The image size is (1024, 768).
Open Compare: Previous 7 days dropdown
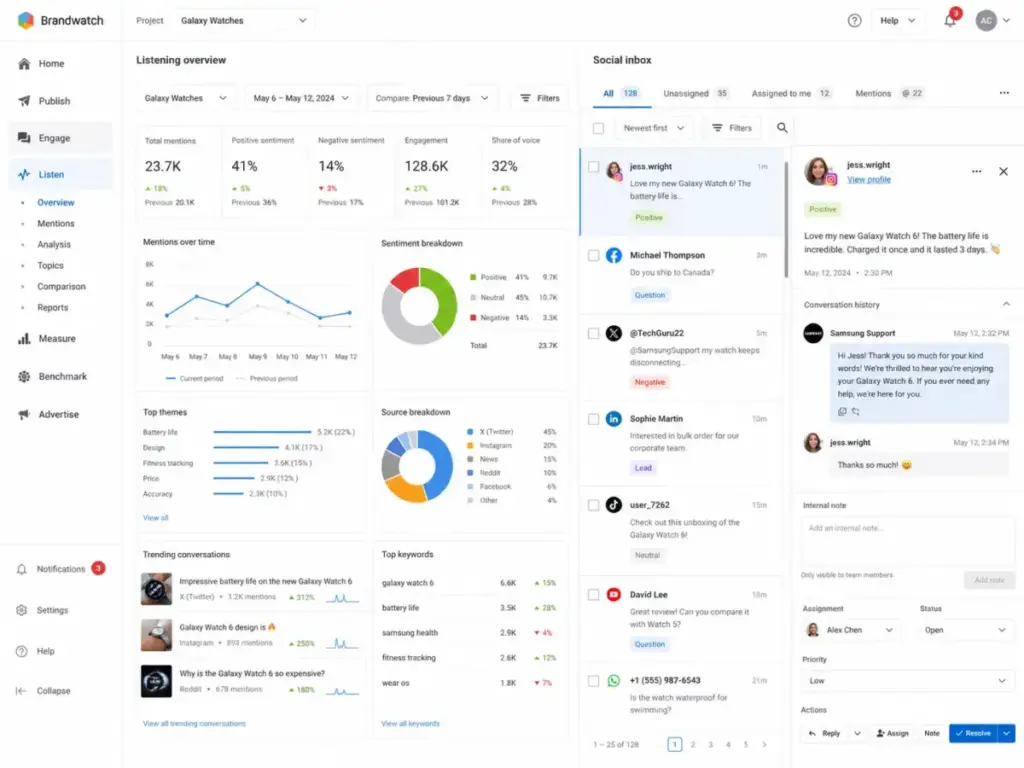(x=432, y=98)
